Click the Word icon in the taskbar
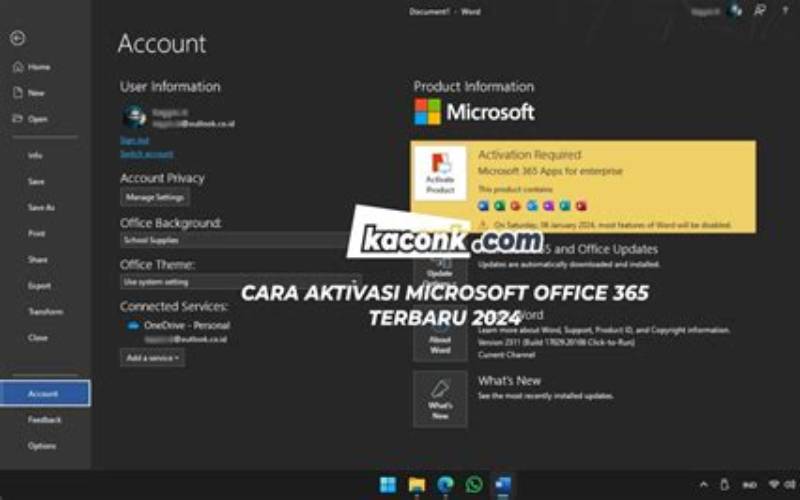800x500 pixels. point(503,484)
